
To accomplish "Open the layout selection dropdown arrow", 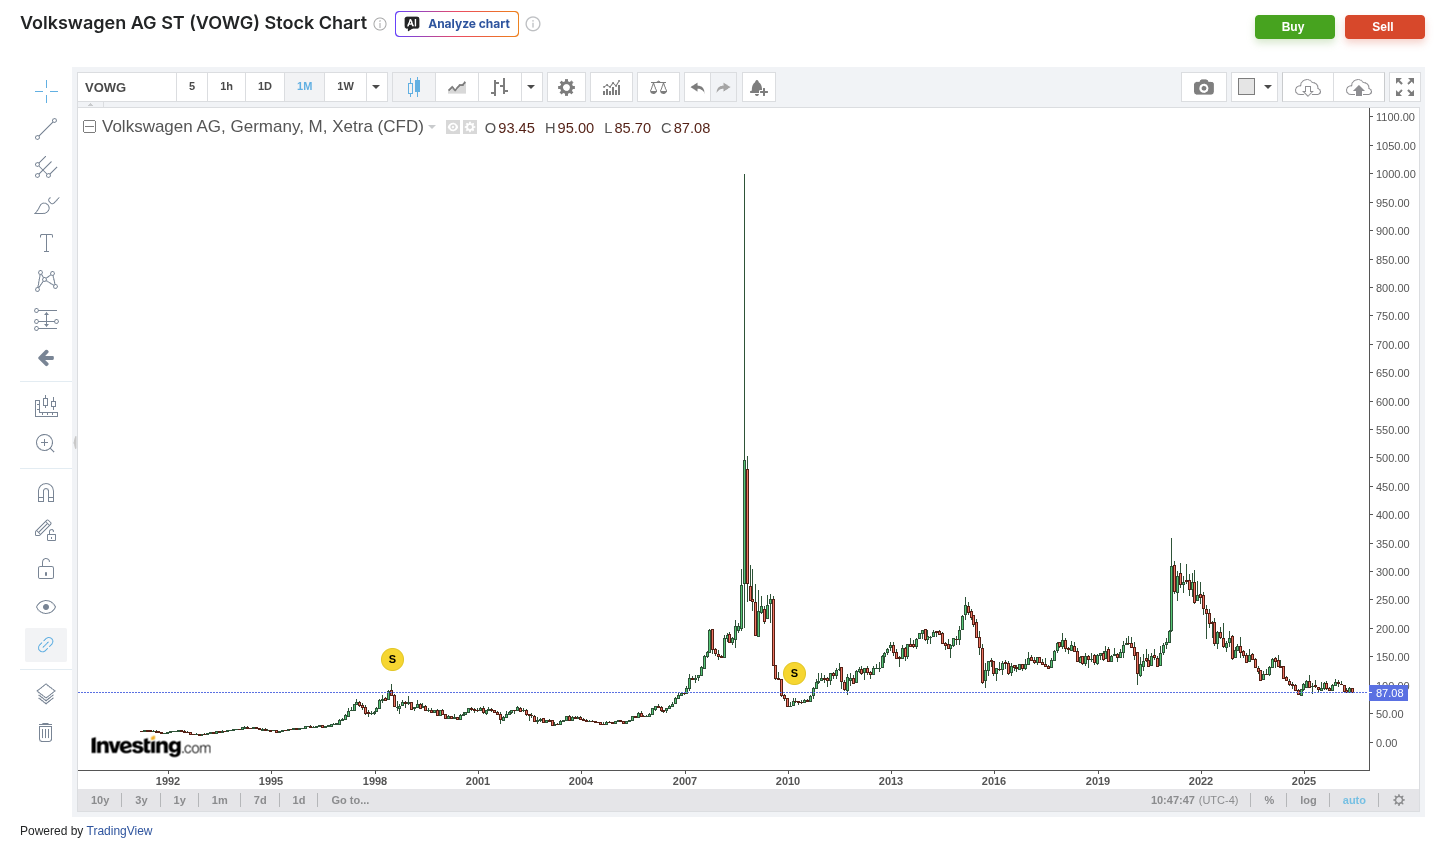I will [1268, 87].
